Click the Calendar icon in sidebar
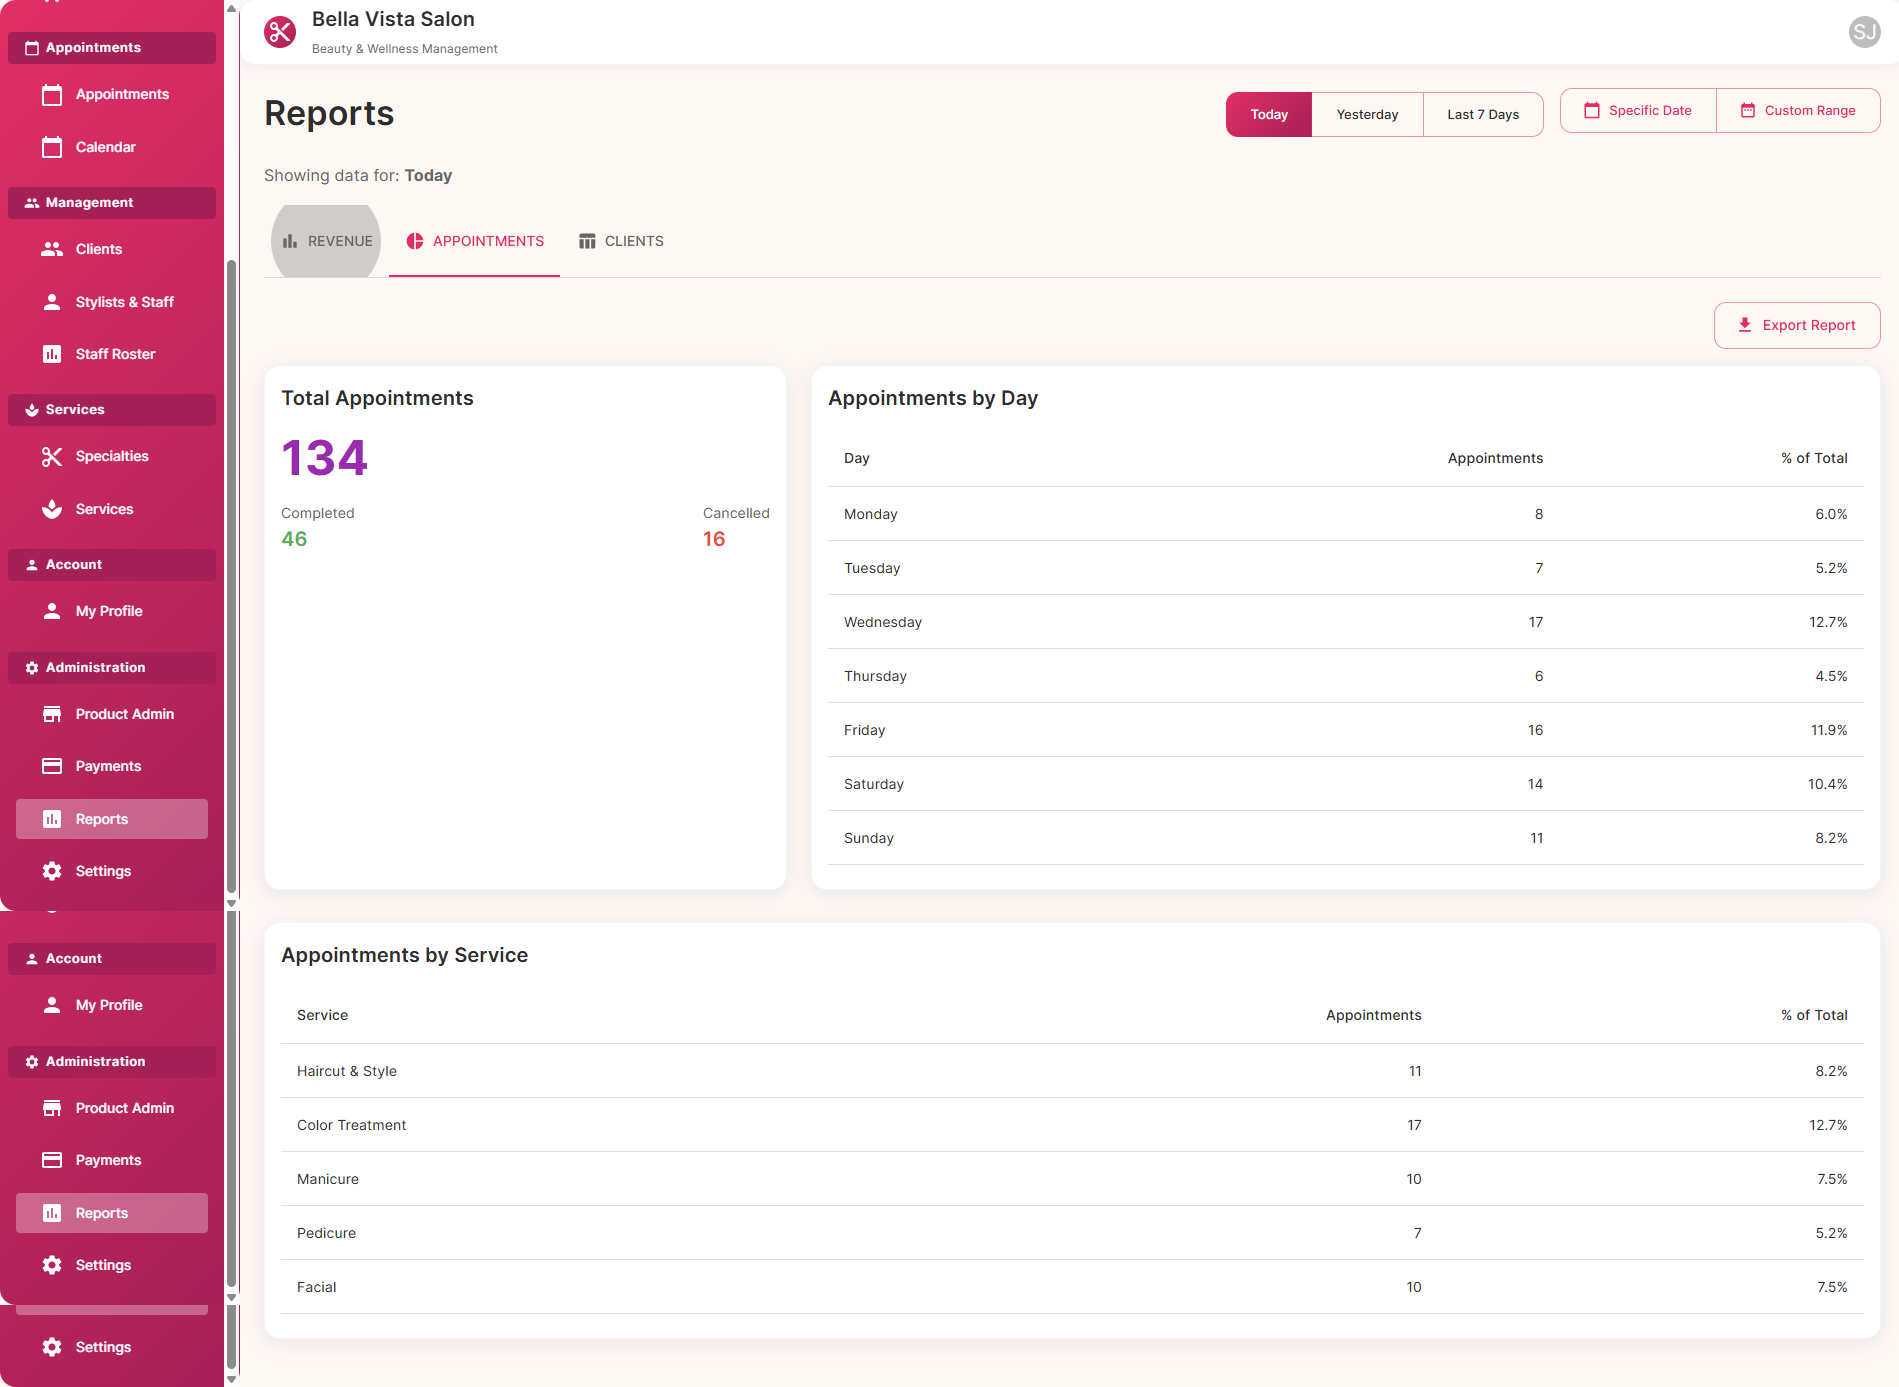This screenshot has width=1899, height=1387. point(52,147)
